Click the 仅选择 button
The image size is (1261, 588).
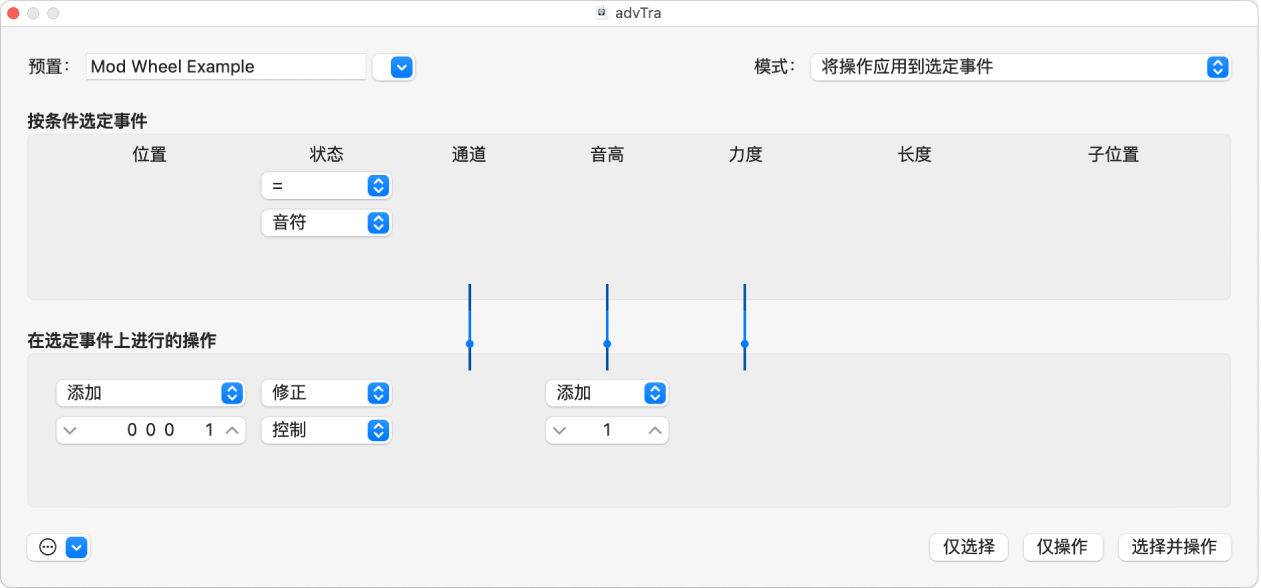[x=967, y=547]
